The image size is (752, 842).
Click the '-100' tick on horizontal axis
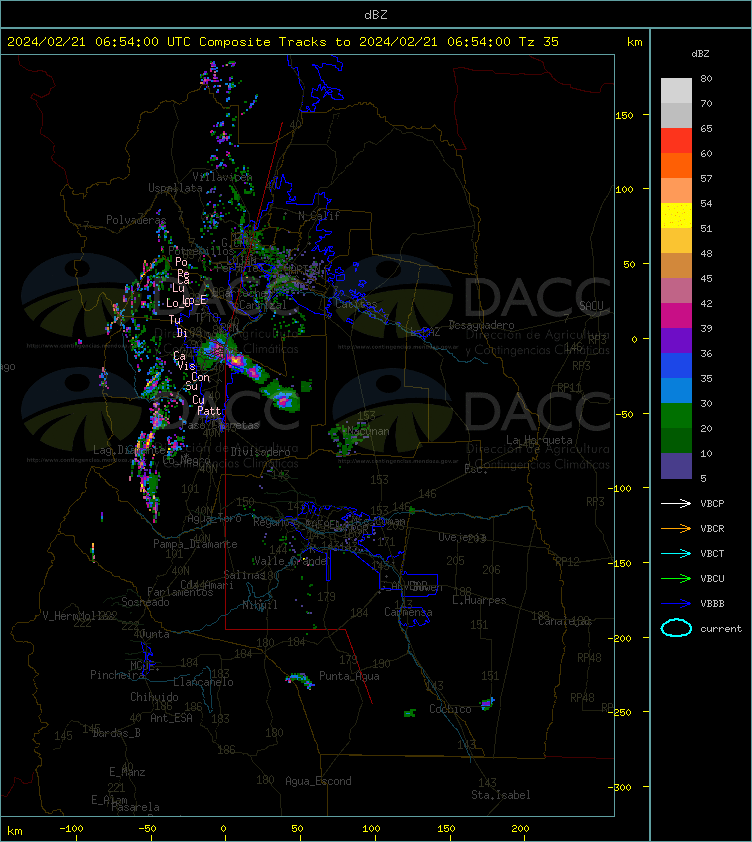71,829
